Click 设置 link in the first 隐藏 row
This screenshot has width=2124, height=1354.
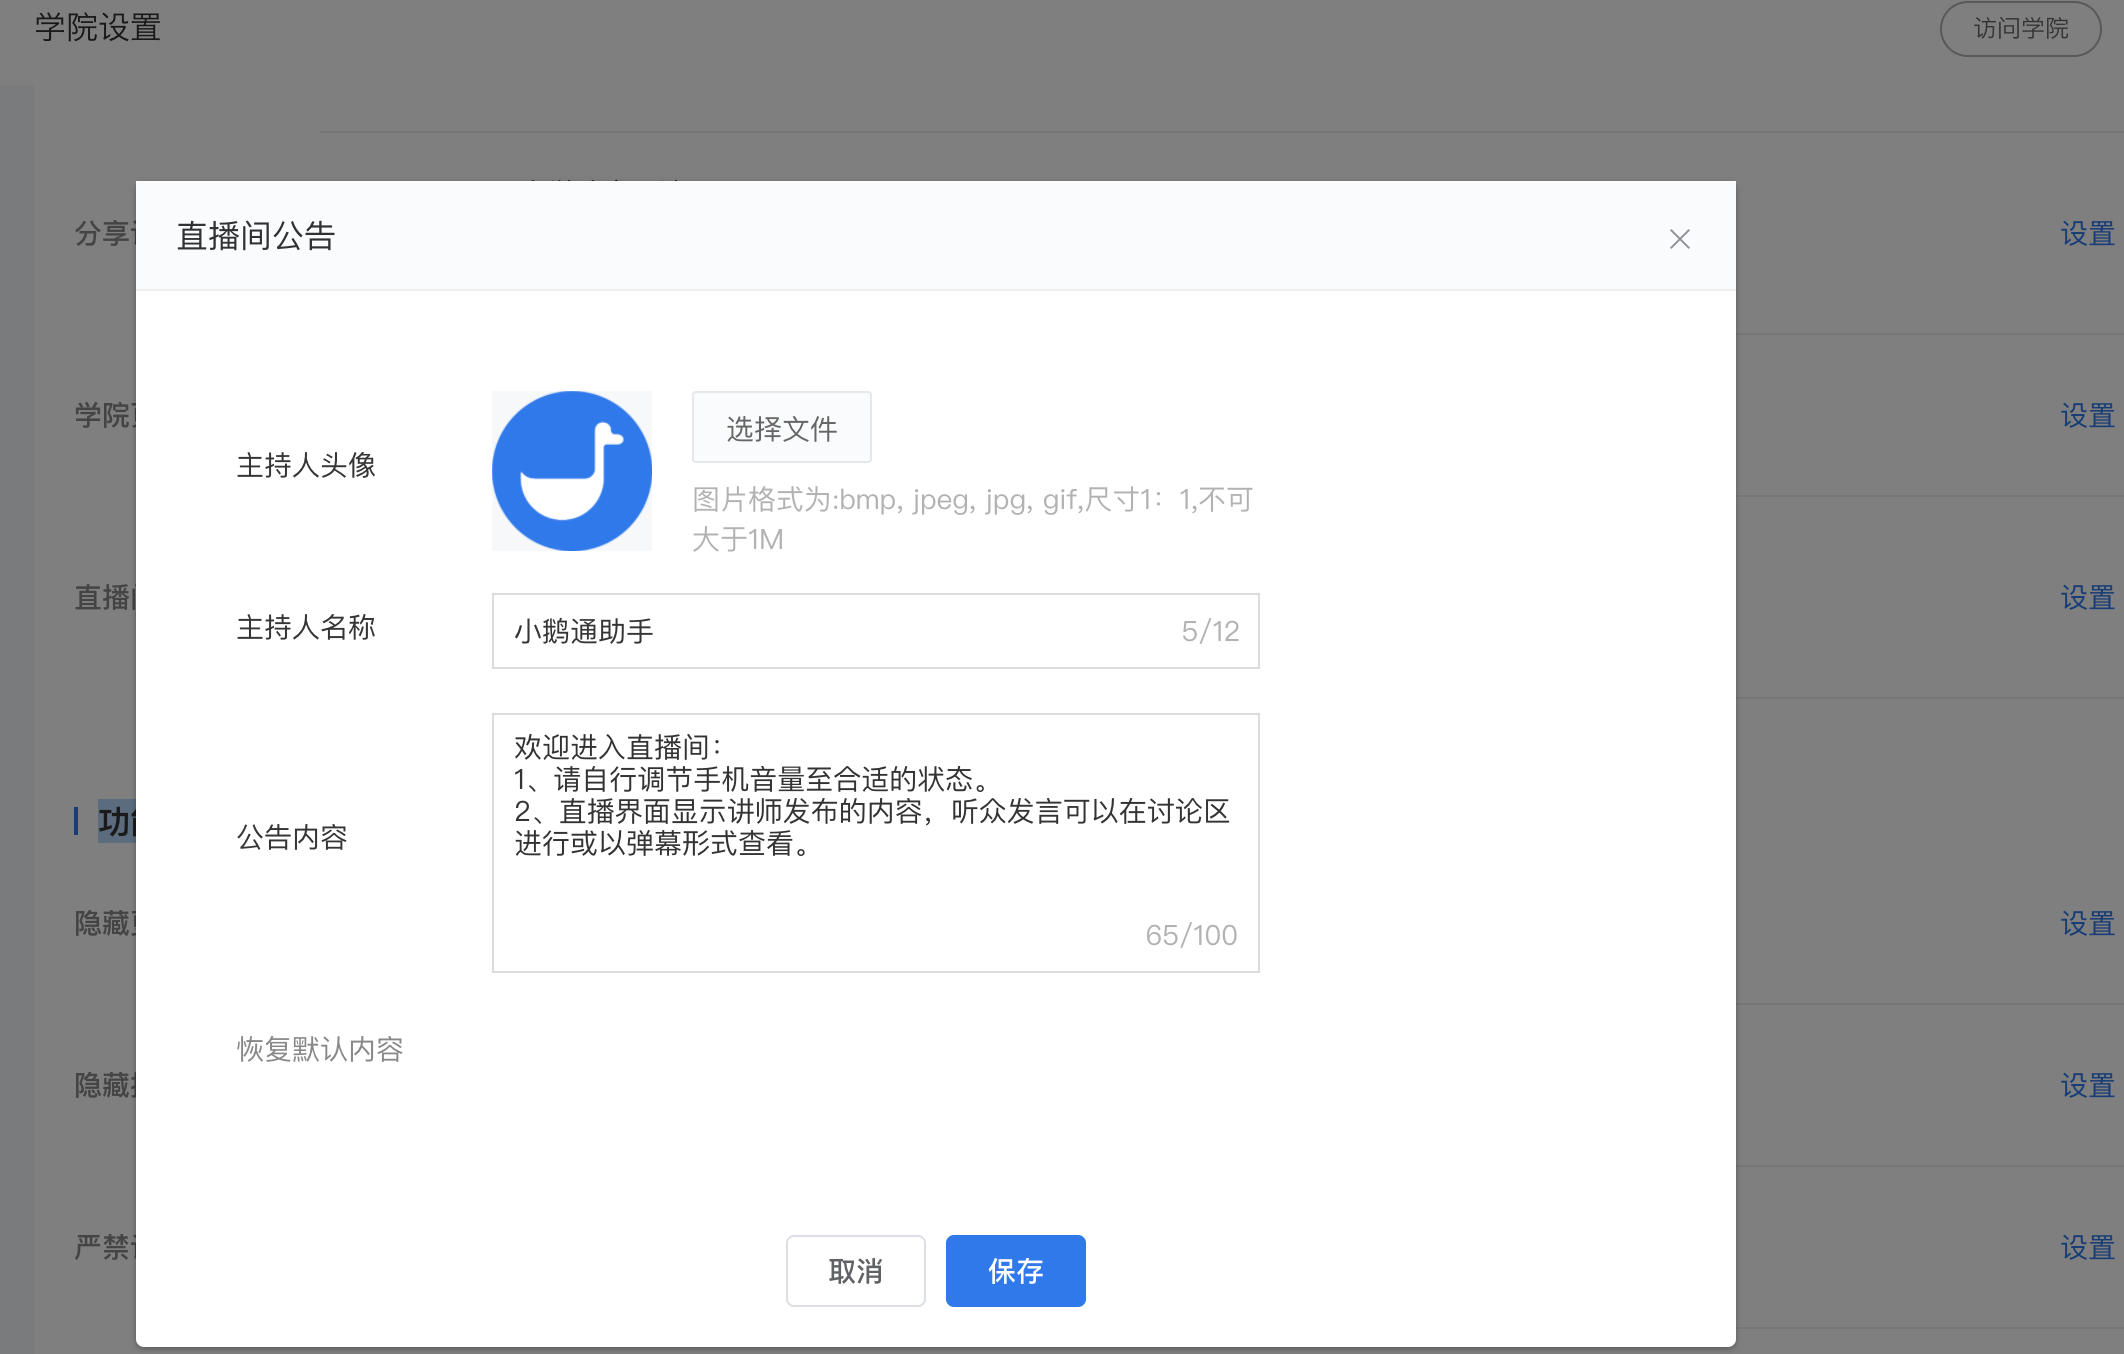coord(2087,924)
